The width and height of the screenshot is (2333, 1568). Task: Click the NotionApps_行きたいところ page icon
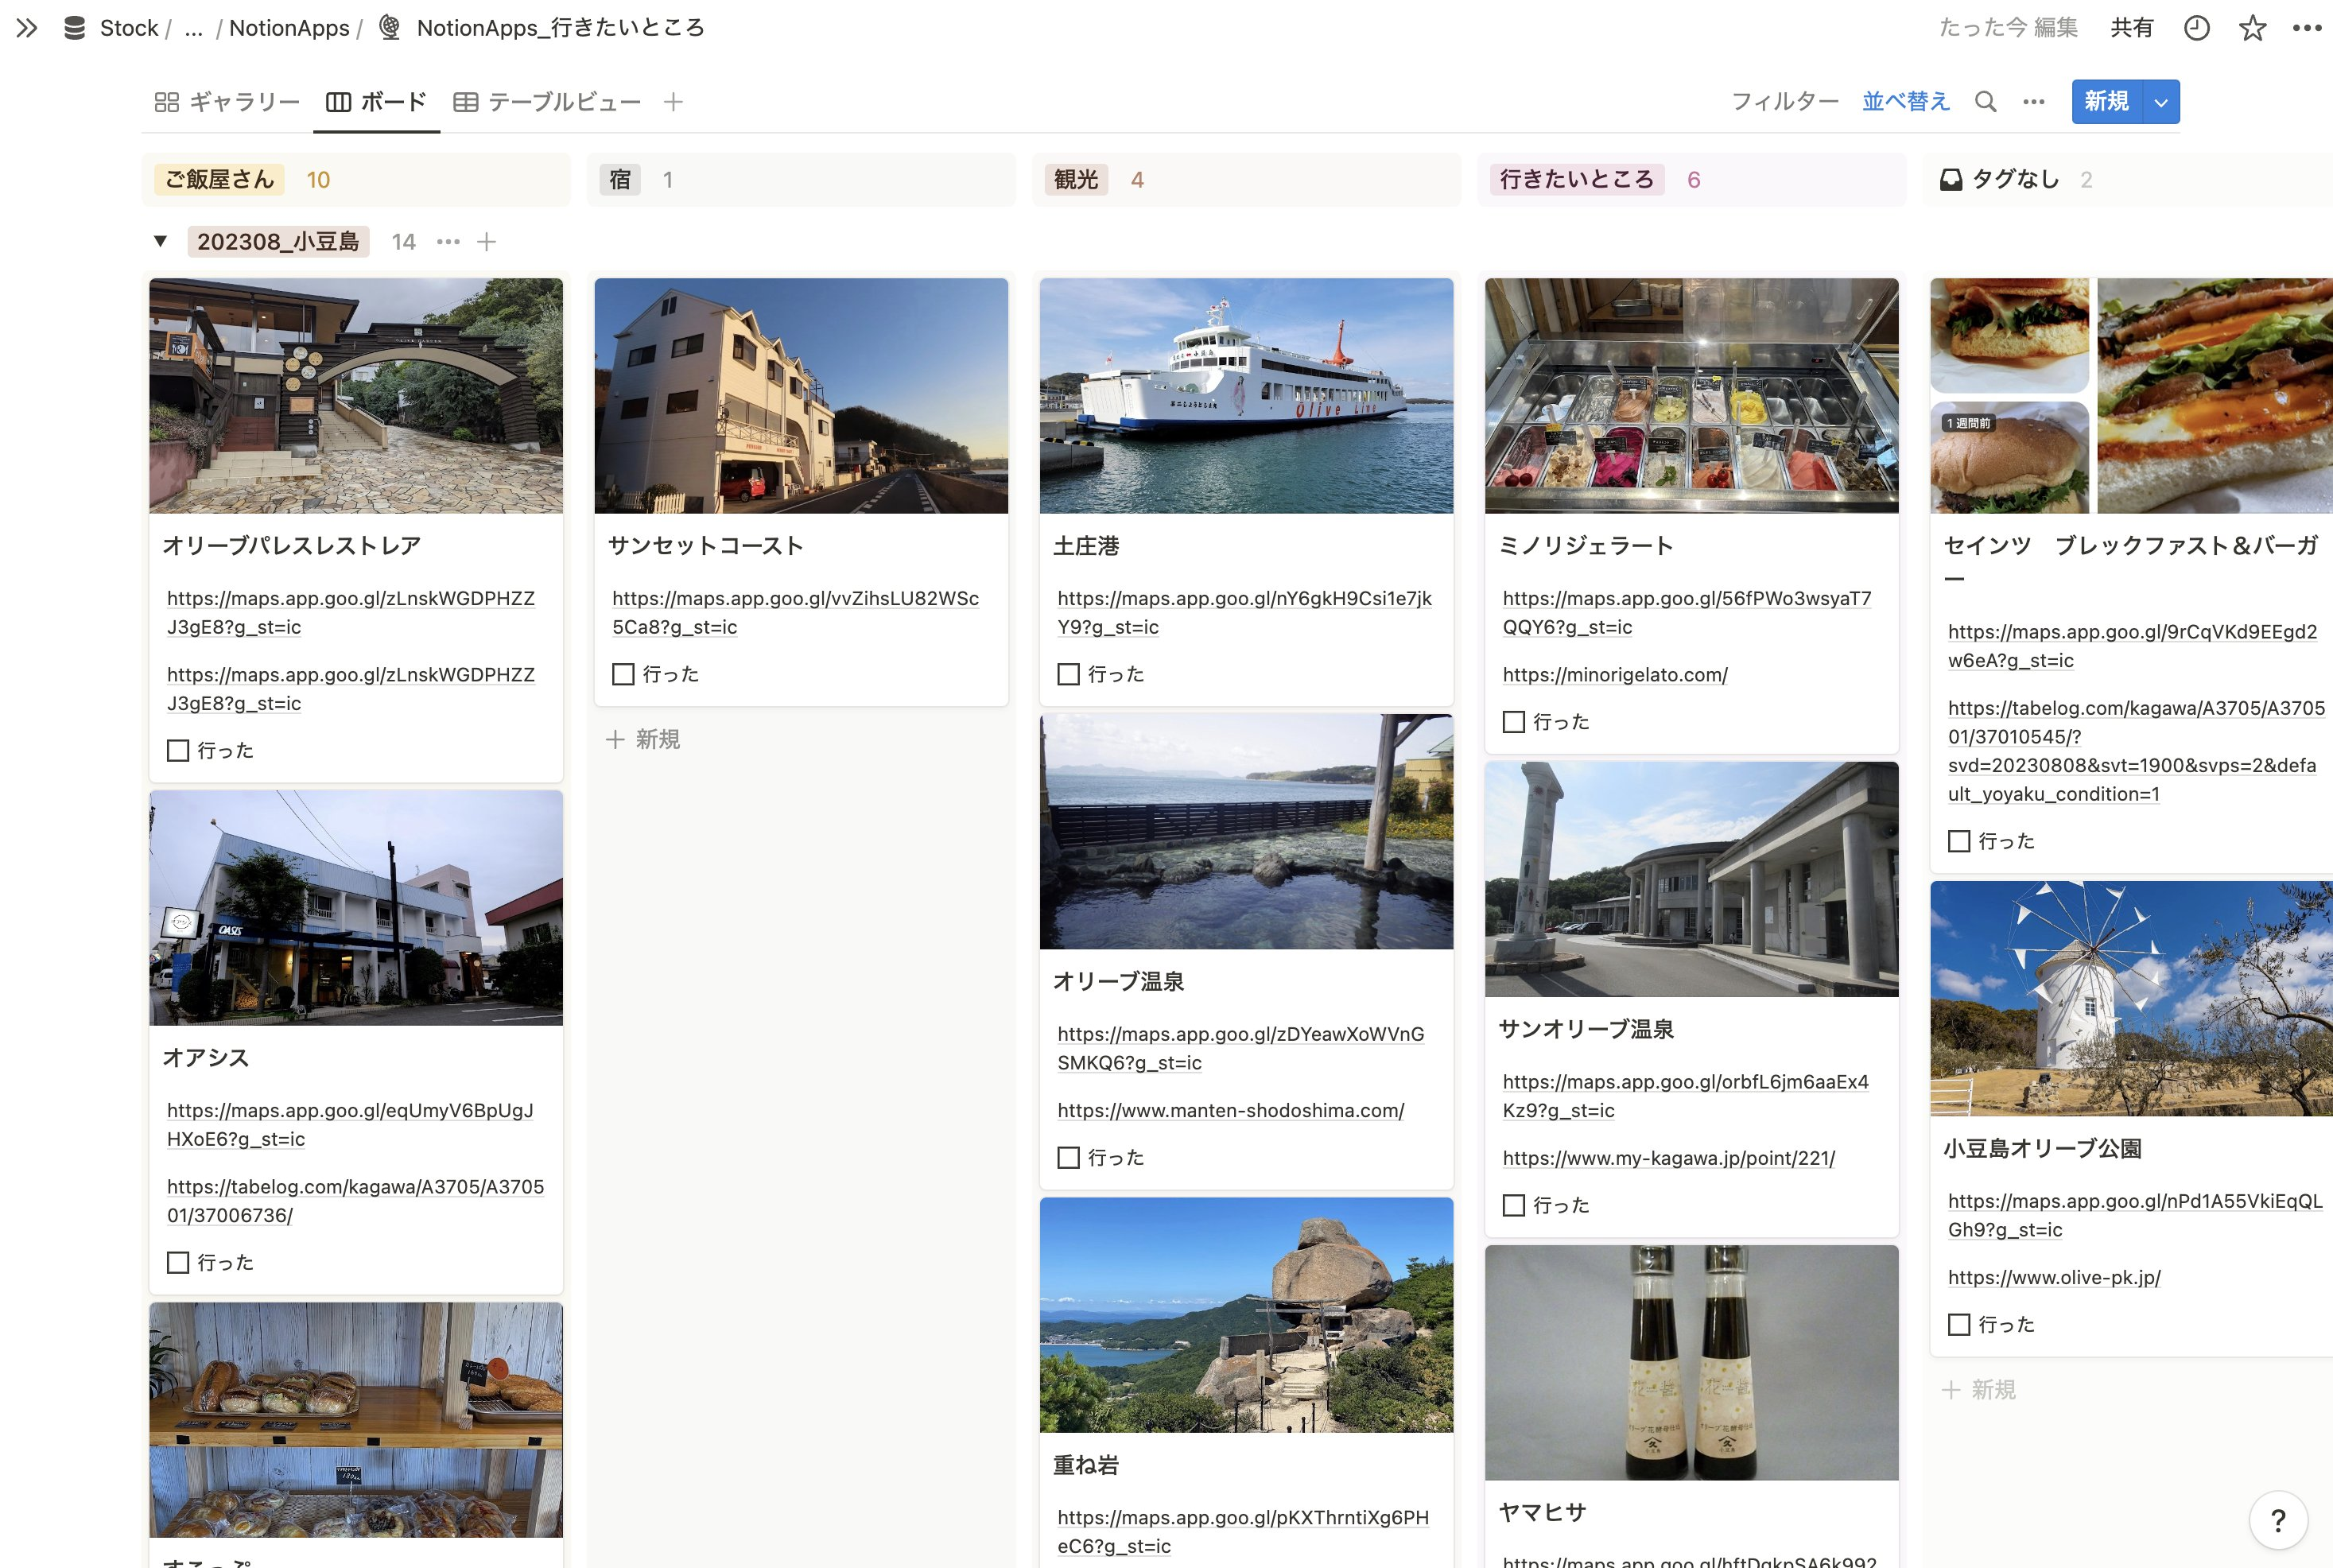tap(390, 28)
